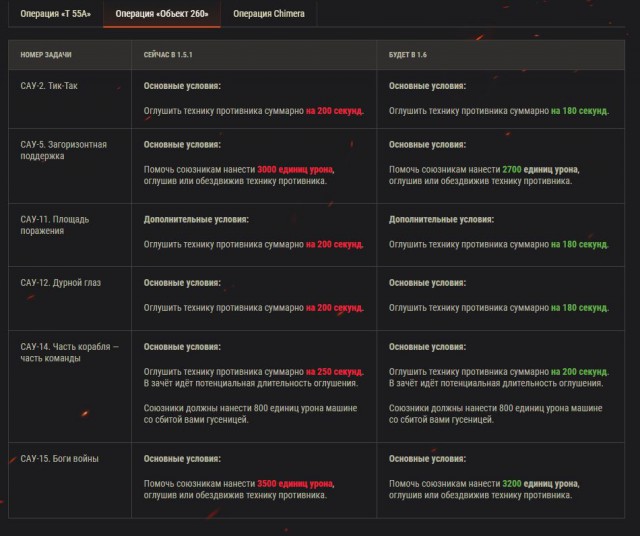Click green 'на 180 секунд' in САУ-12 row
The height and width of the screenshot is (536, 640).
pos(580,308)
